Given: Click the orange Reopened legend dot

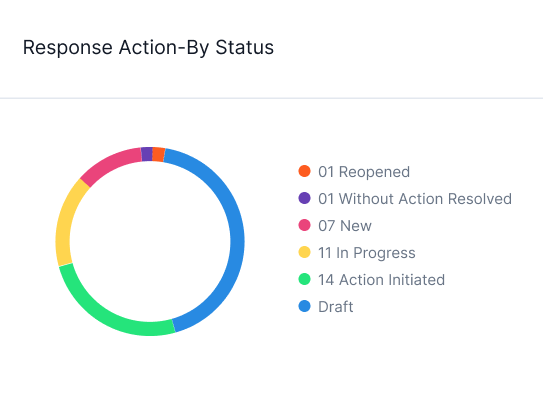Looking at the screenshot, I should pyautogui.click(x=304, y=171).
